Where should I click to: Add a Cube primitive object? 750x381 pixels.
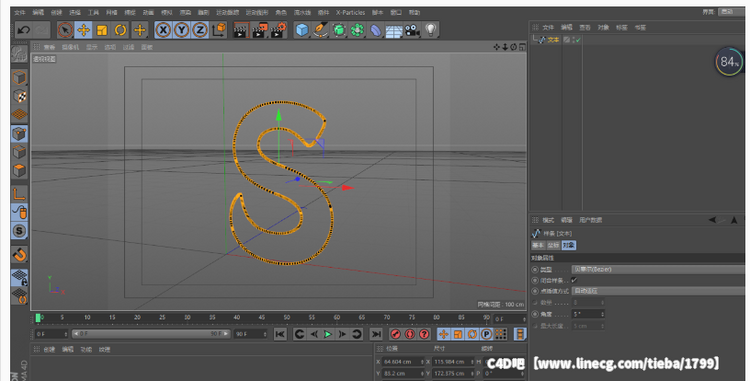[302, 30]
